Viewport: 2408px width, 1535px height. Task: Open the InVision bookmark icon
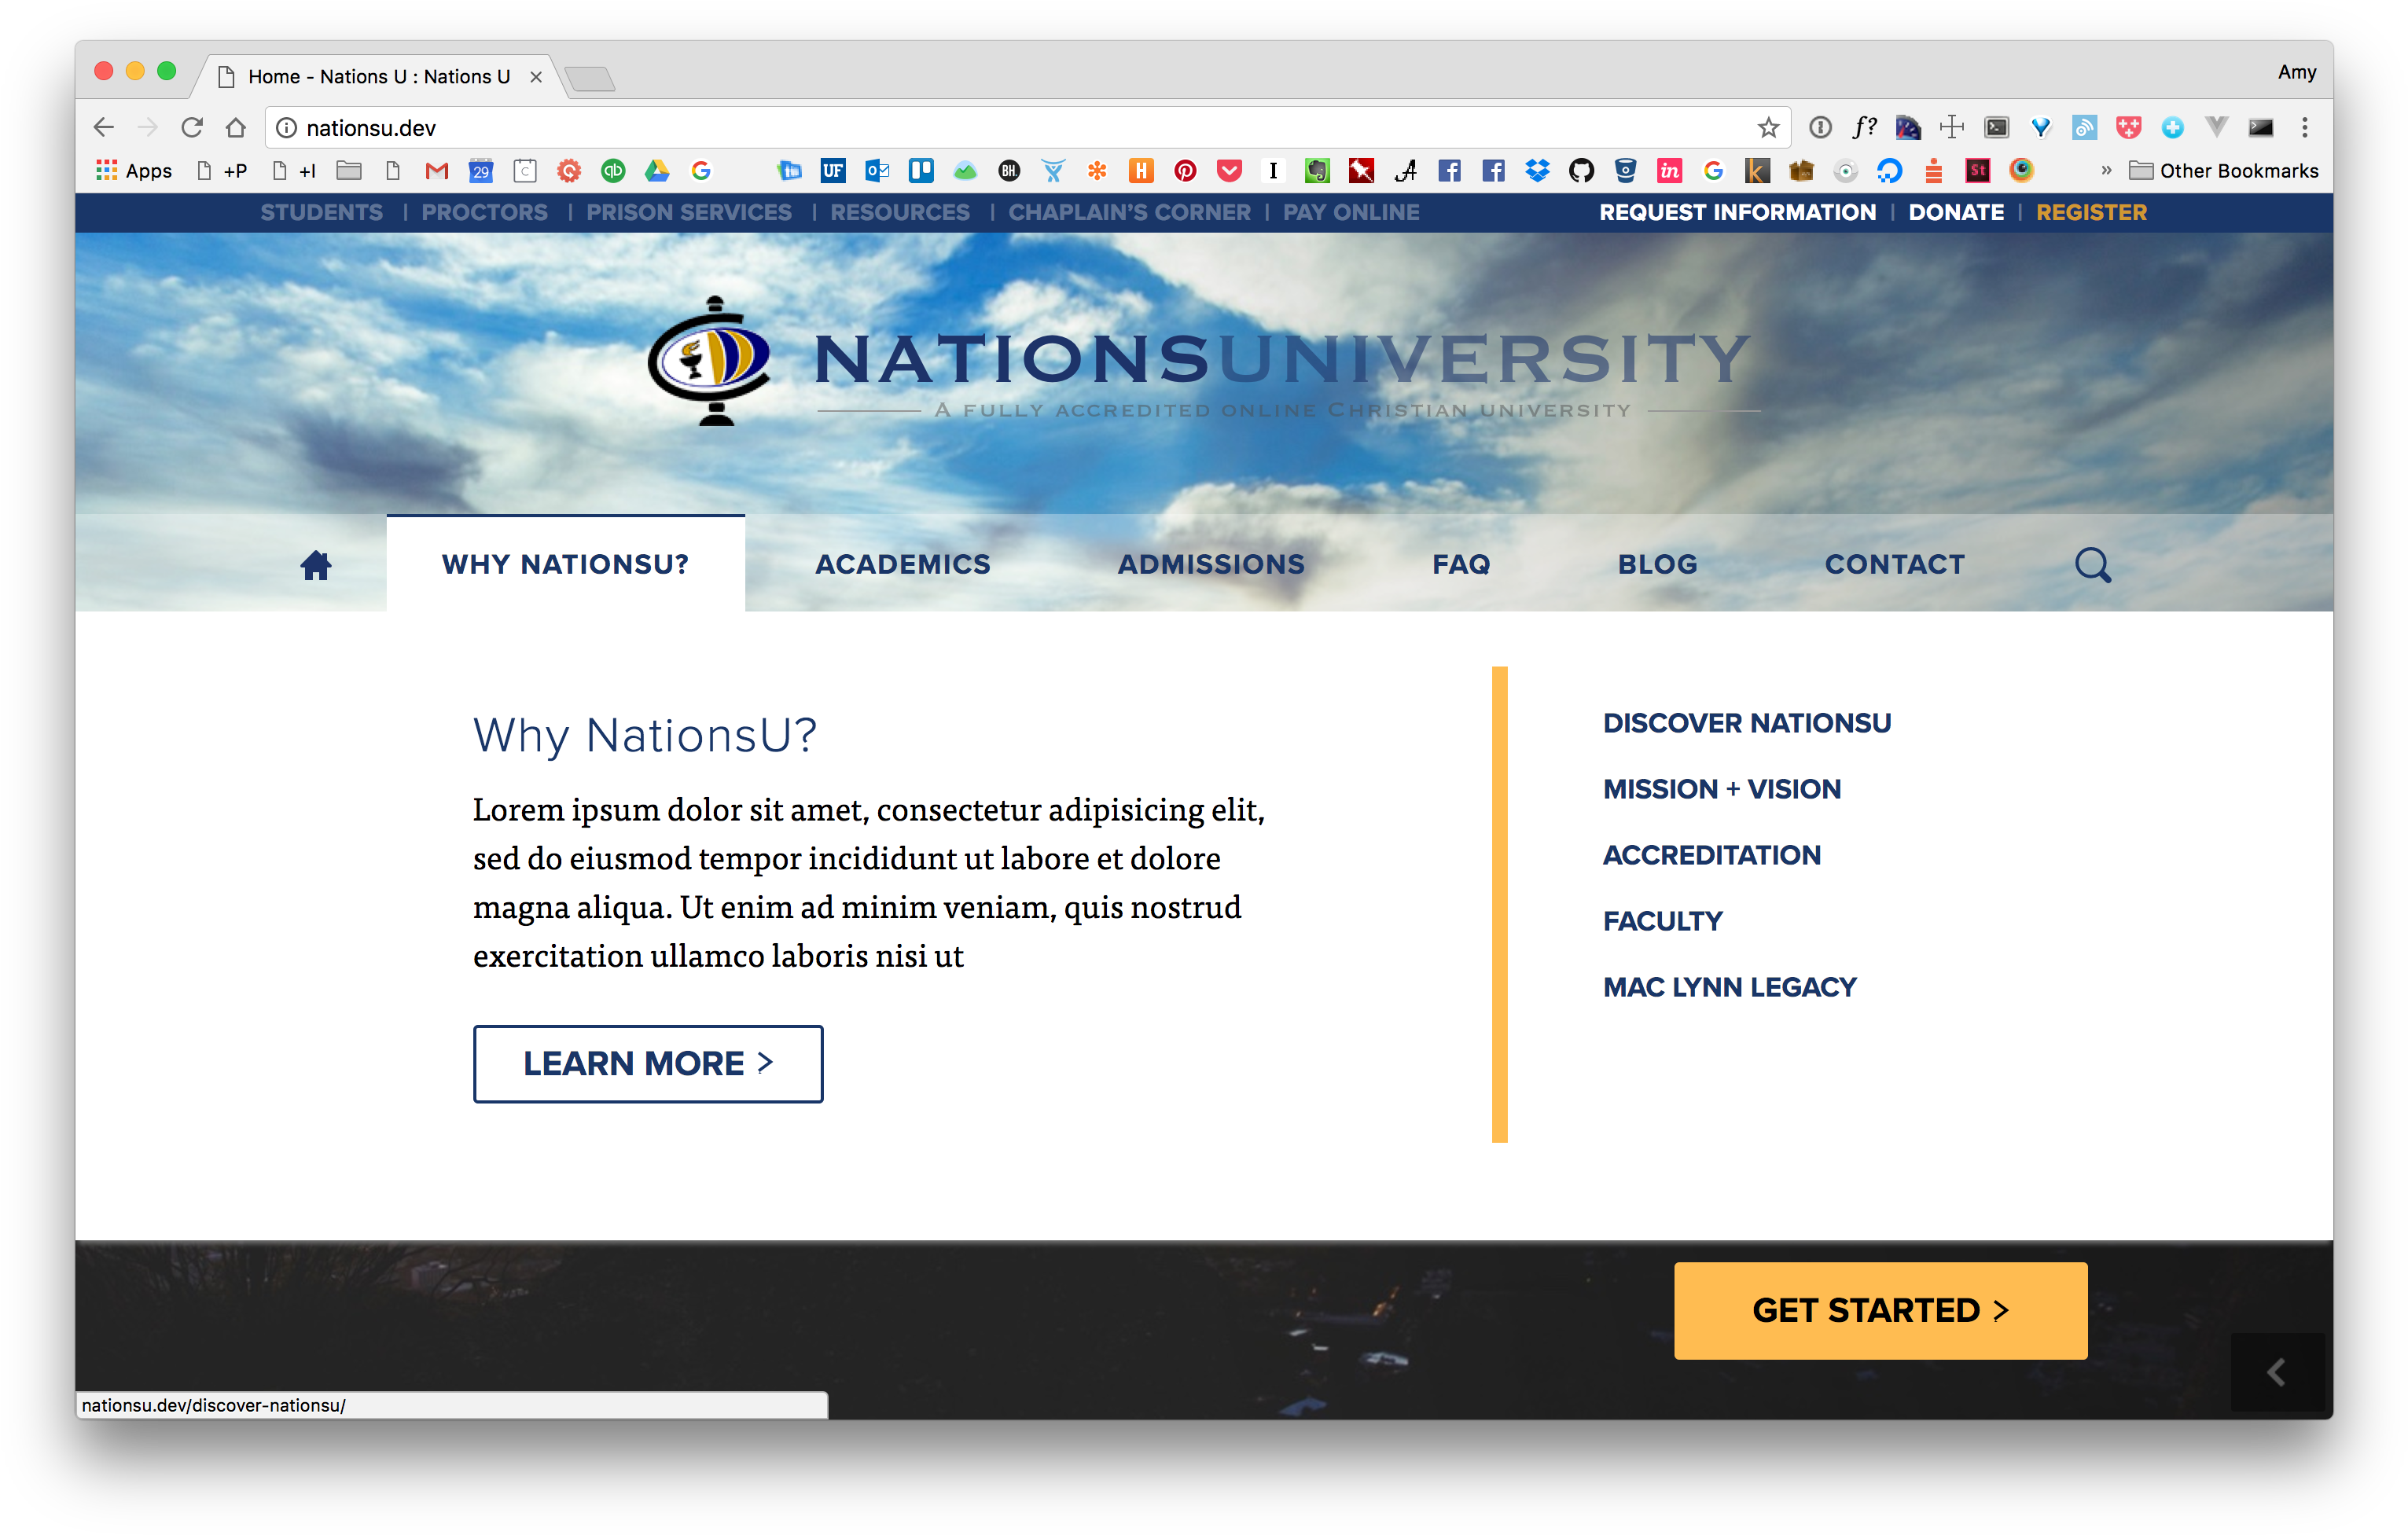click(x=1669, y=171)
